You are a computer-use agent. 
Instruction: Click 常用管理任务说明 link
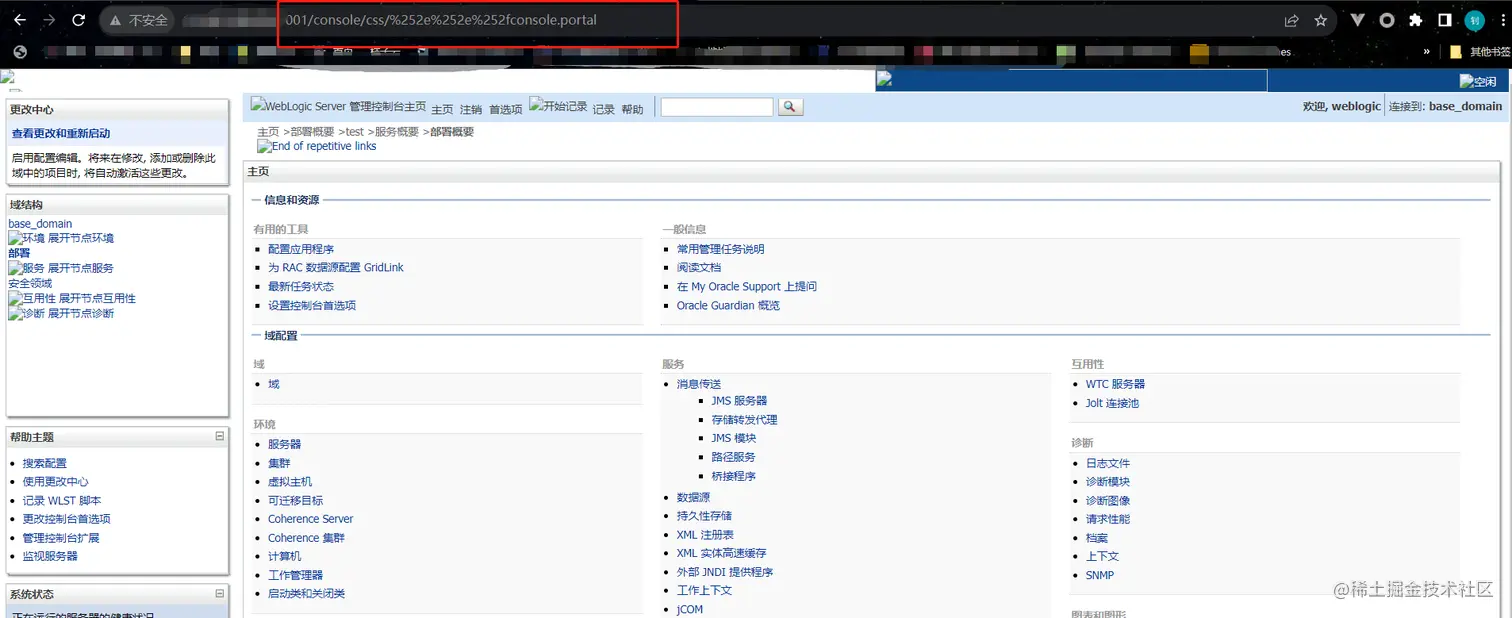[720, 249]
